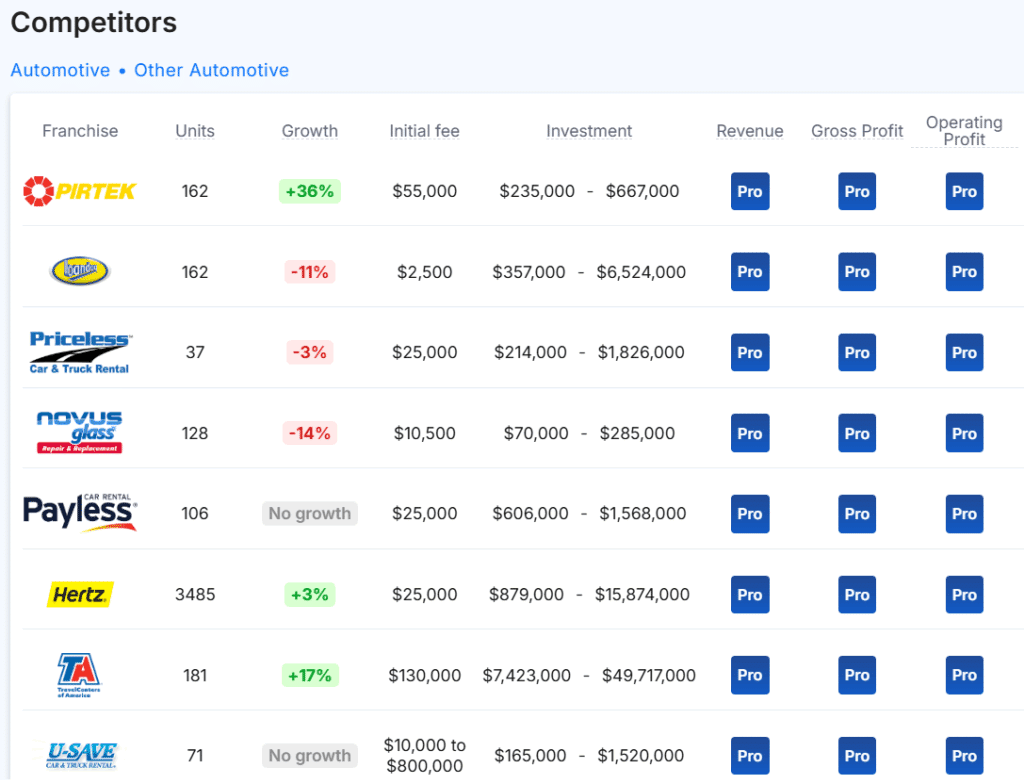Viewport: 1024px width, 784px height.
Task: Select the Hertz franchise logo
Action: click(80, 594)
